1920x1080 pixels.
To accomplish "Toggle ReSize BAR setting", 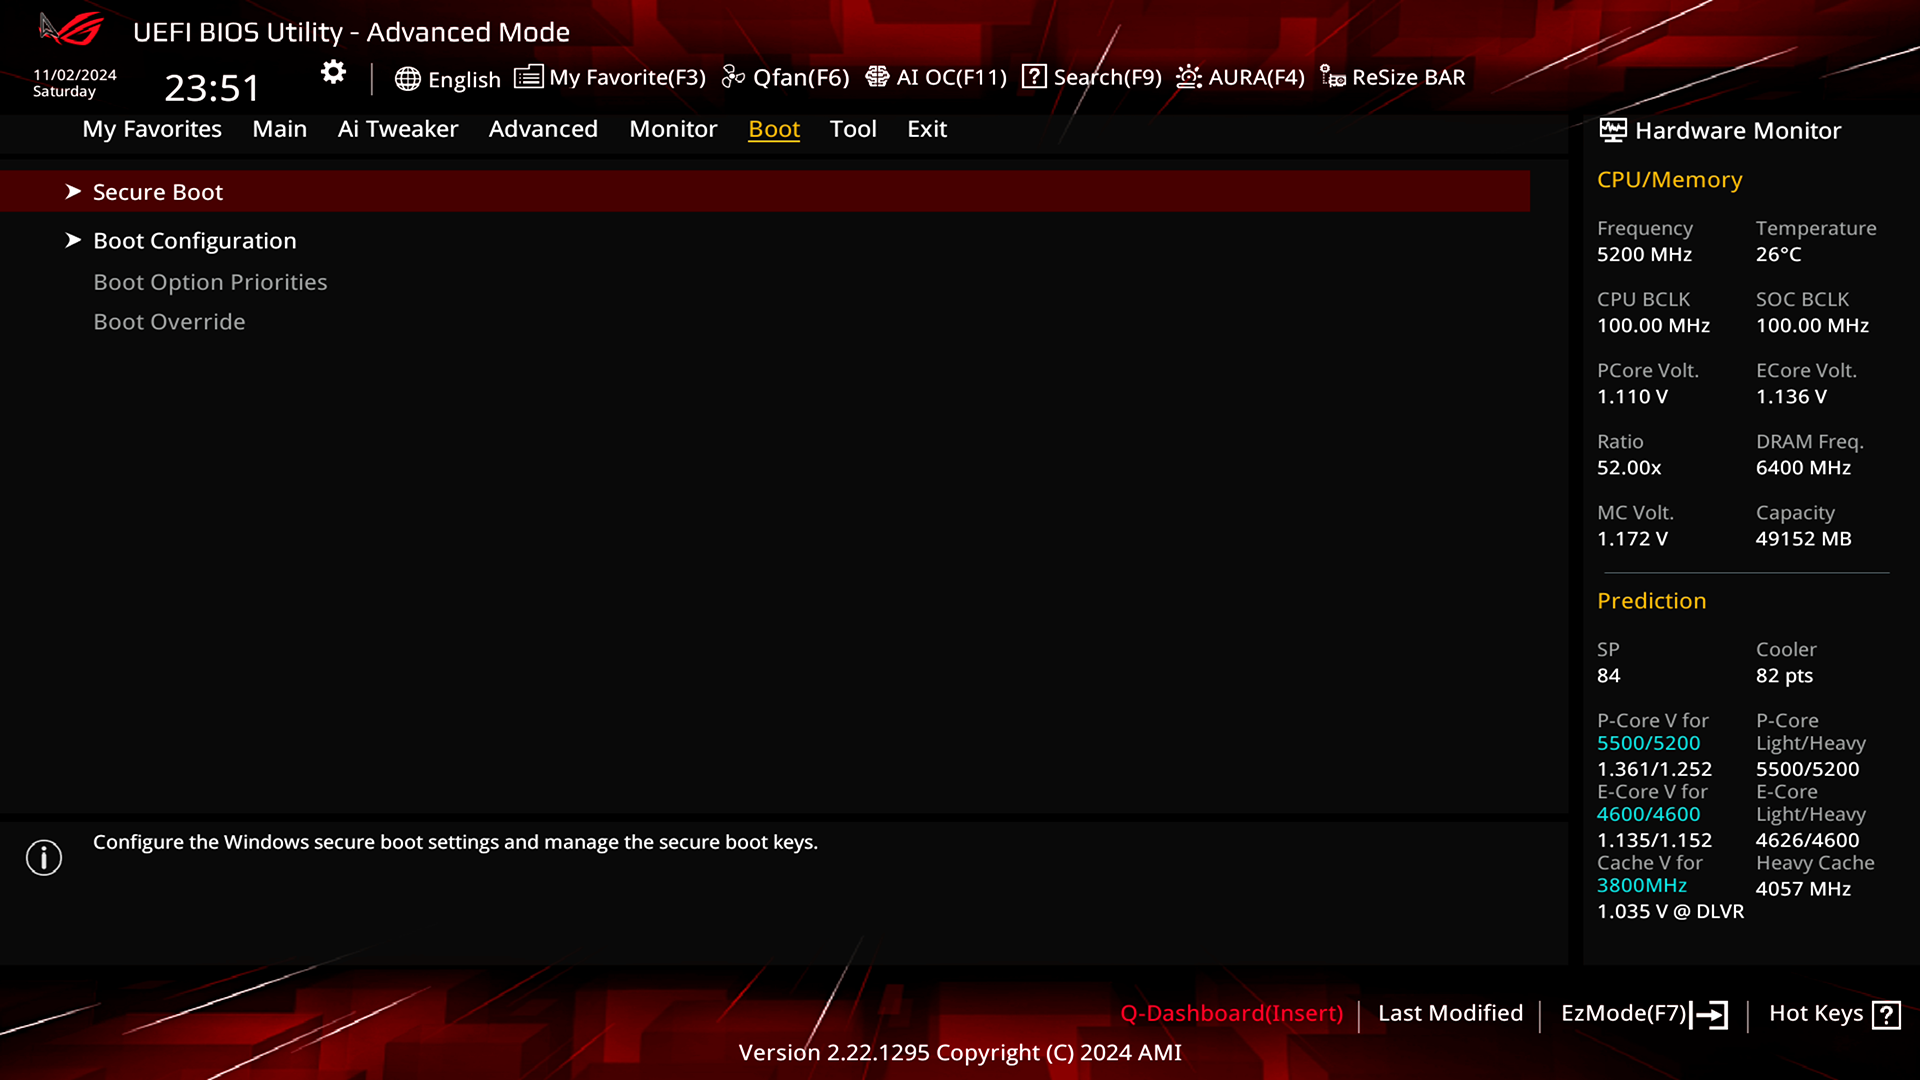I will point(1394,76).
